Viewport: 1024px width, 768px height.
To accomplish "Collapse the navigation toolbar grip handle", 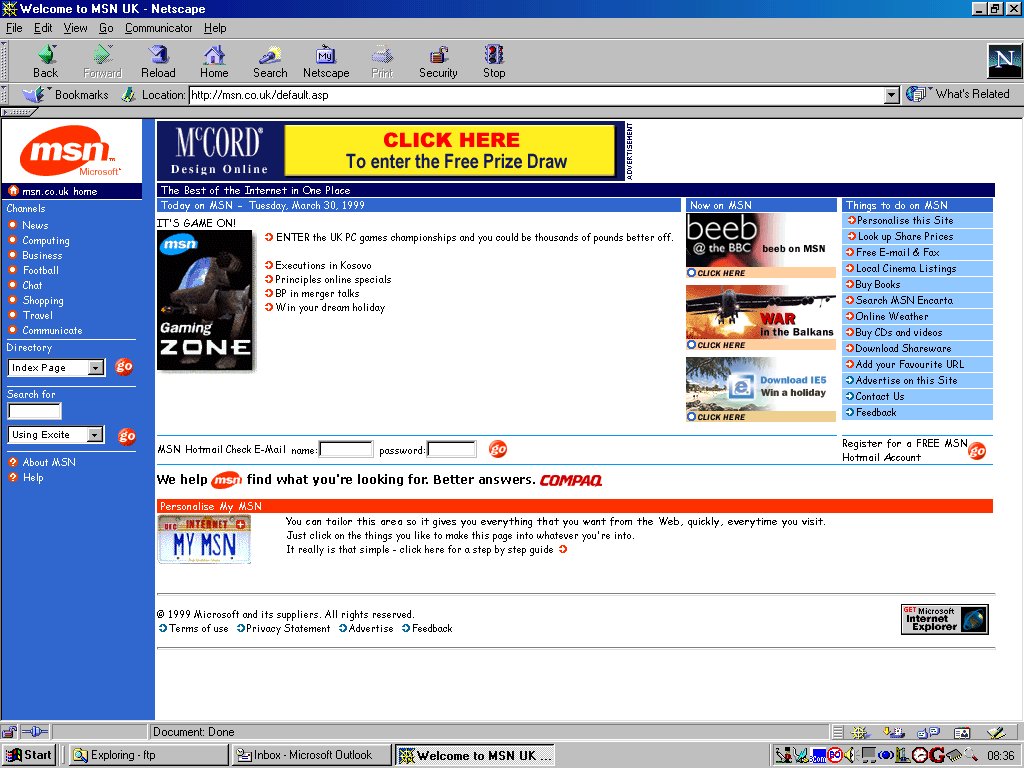I will click(x=4, y=61).
